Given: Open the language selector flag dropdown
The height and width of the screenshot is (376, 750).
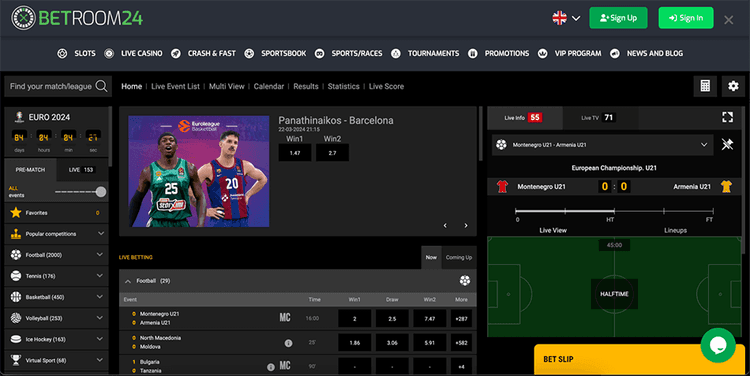Looking at the screenshot, I should point(566,18).
